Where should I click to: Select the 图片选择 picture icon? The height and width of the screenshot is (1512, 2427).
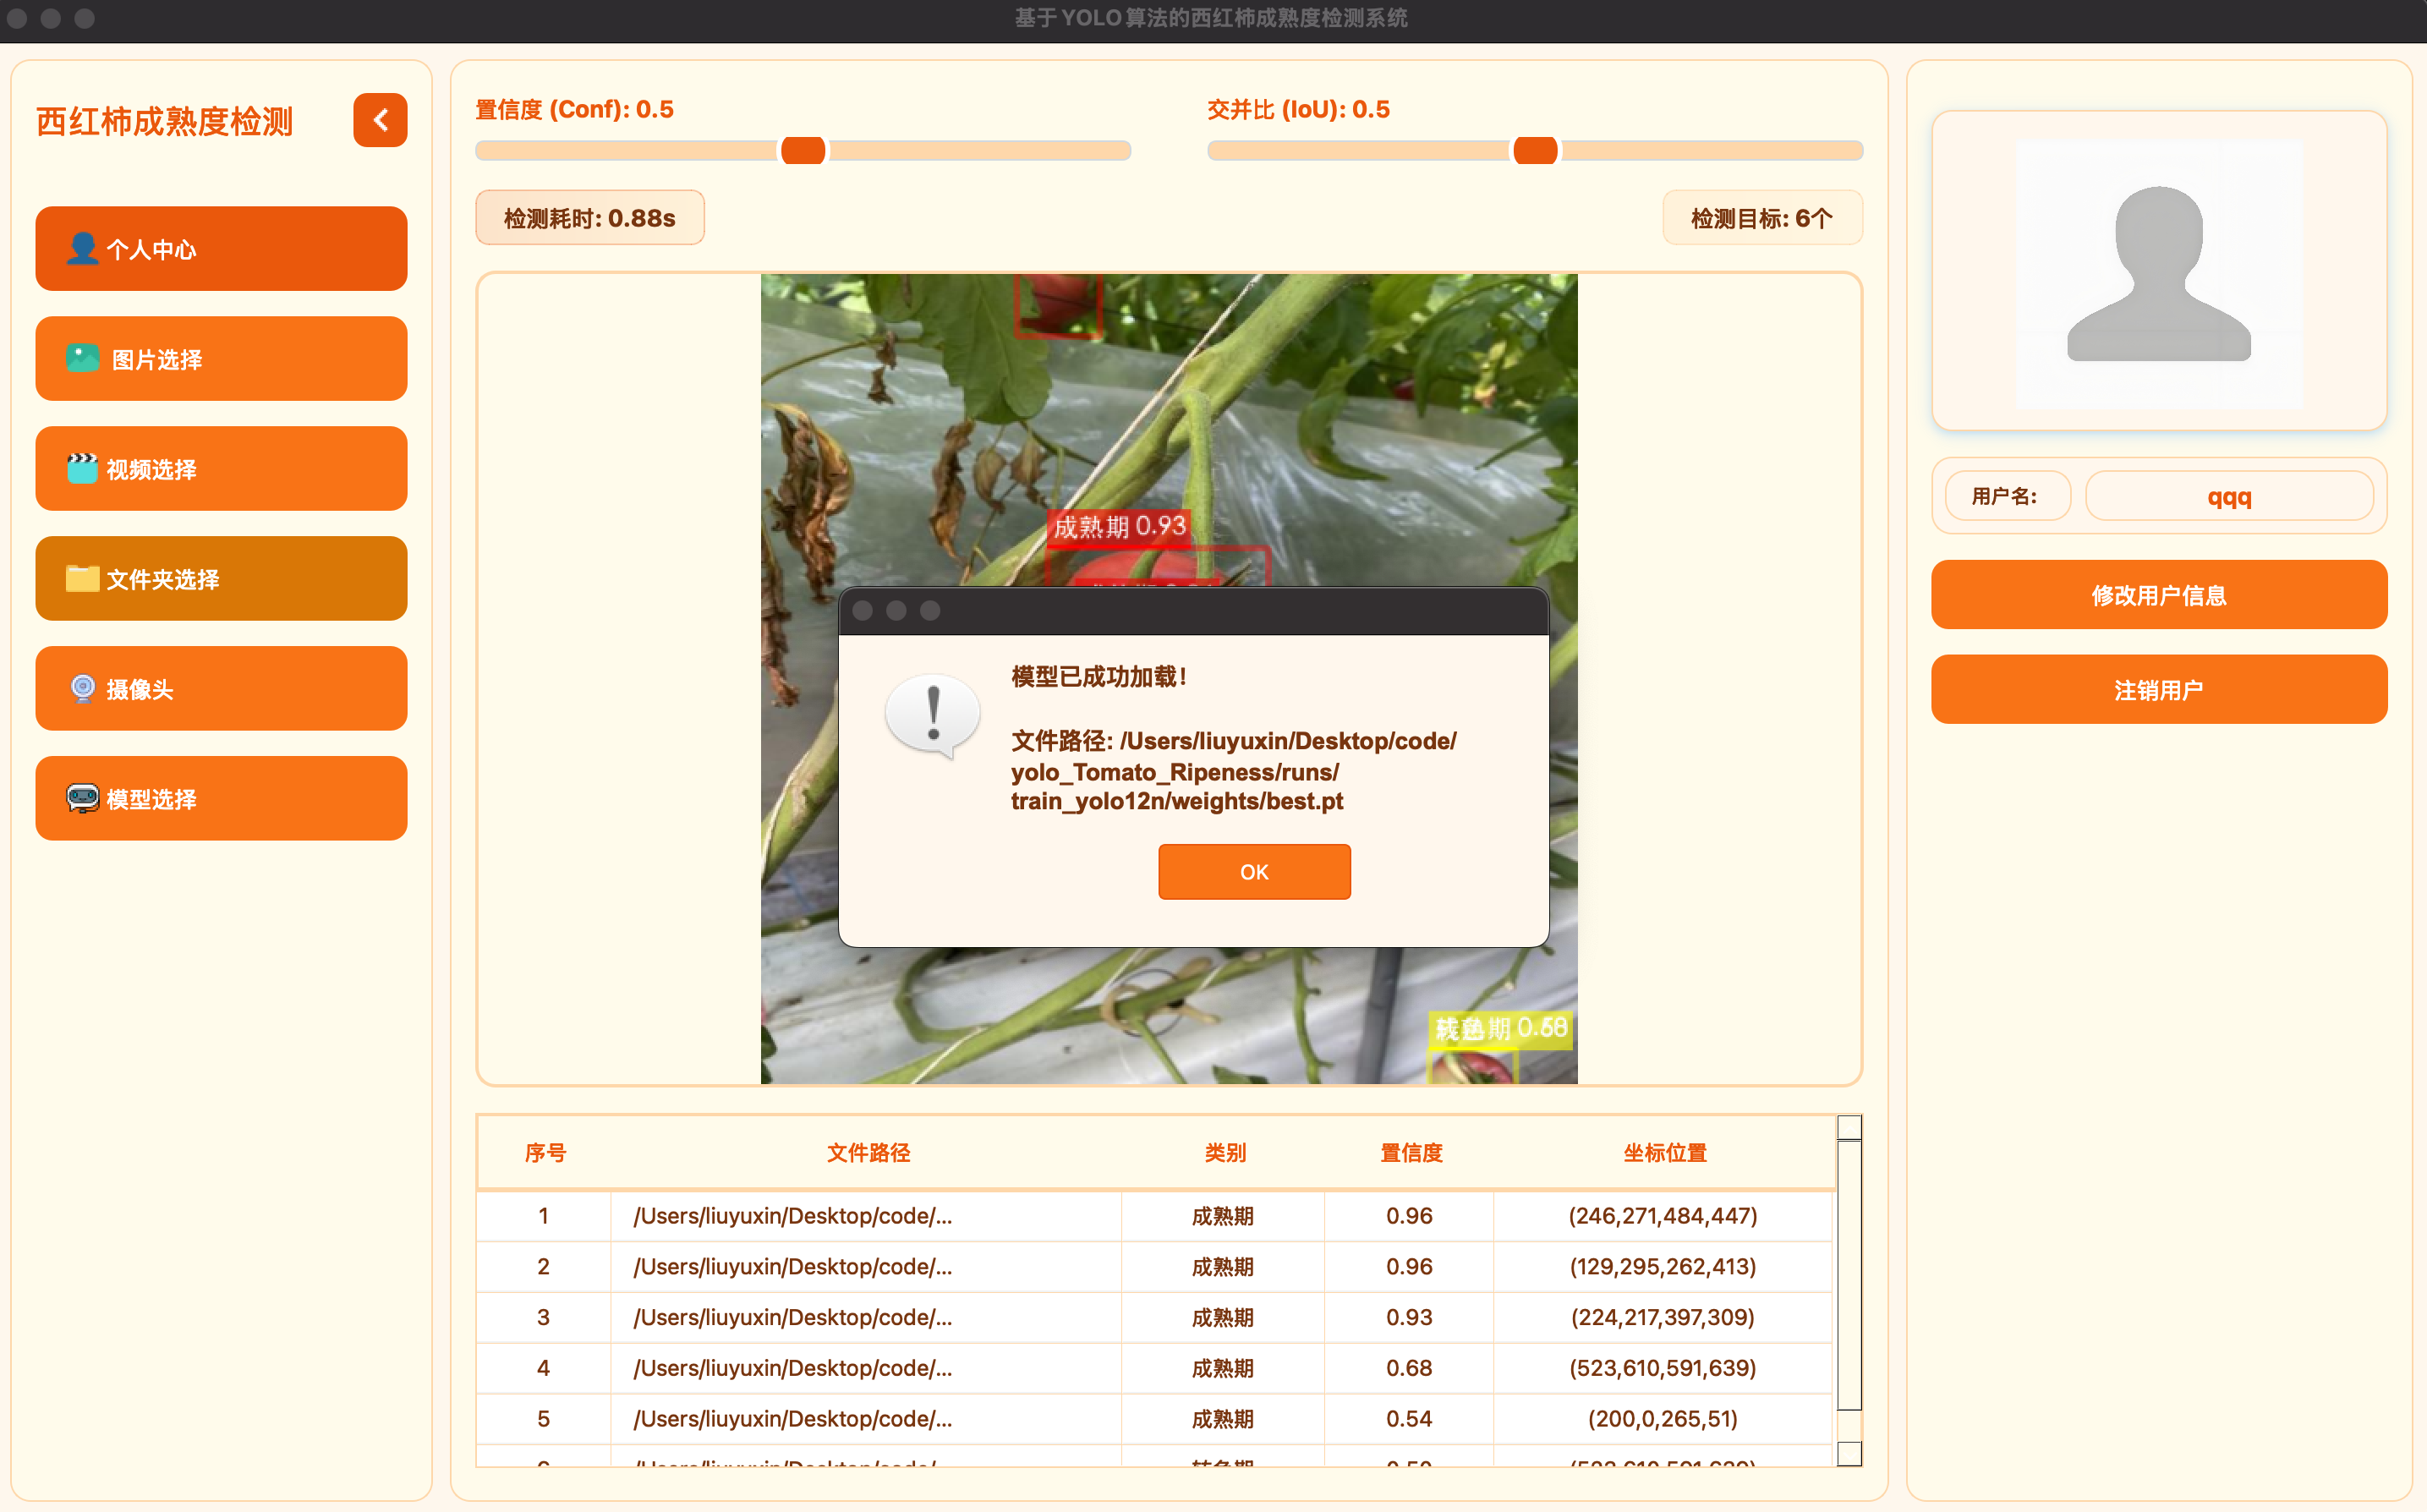[x=82, y=358]
